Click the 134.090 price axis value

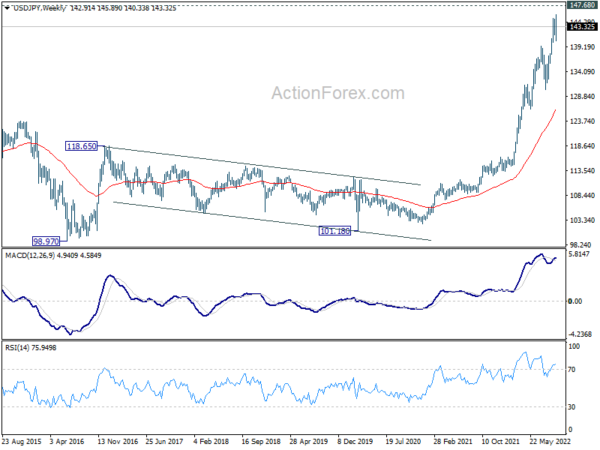point(582,72)
